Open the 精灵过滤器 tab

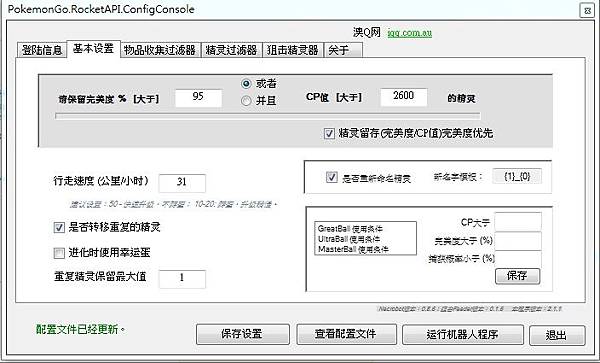(231, 50)
